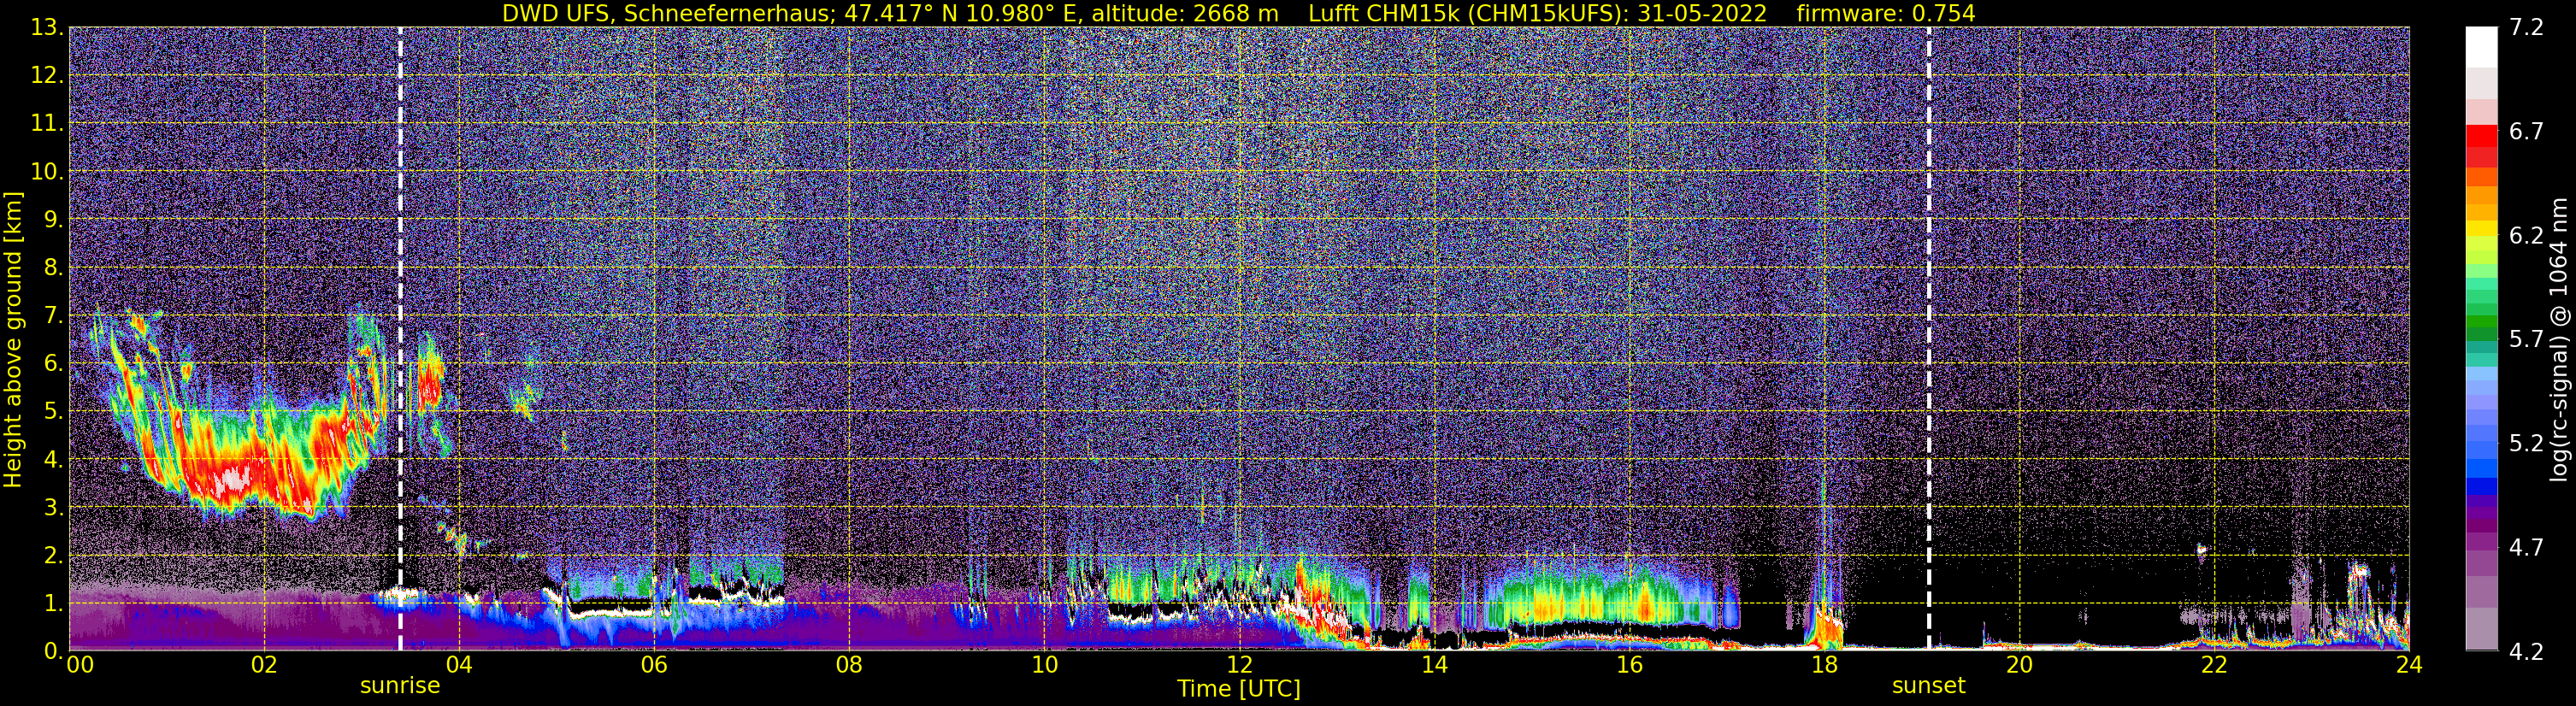Click the white top segment of the colorbar

pos(2481,47)
